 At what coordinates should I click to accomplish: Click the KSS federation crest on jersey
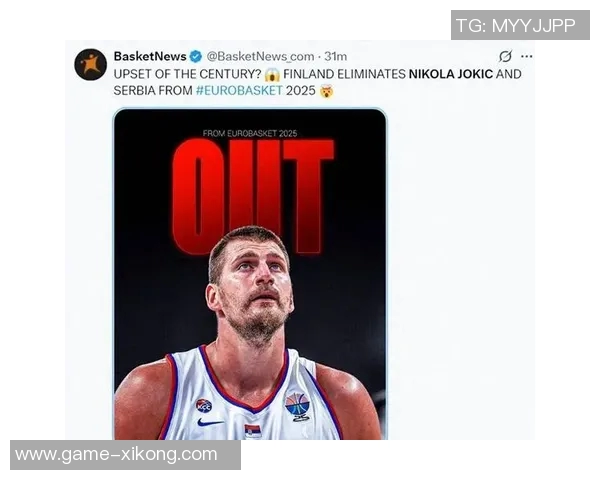point(204,405)
